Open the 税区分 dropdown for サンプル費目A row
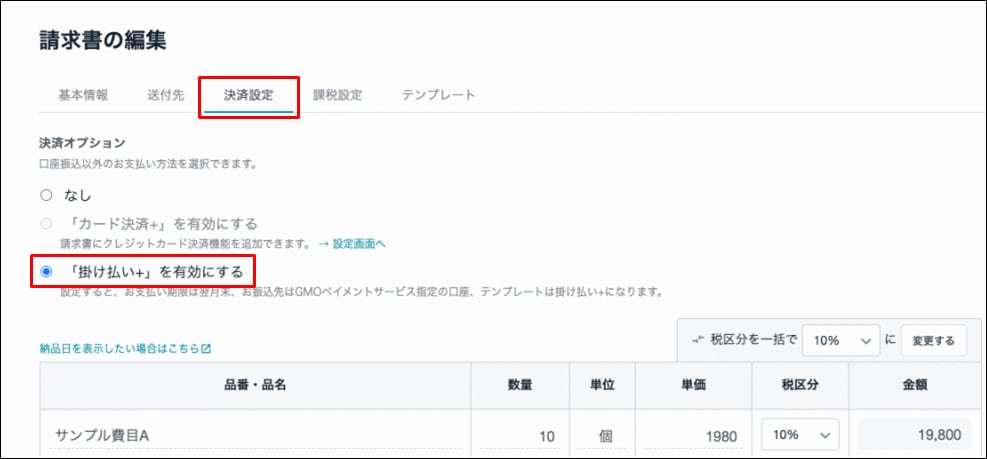The image size is (987, 459). 800,435
